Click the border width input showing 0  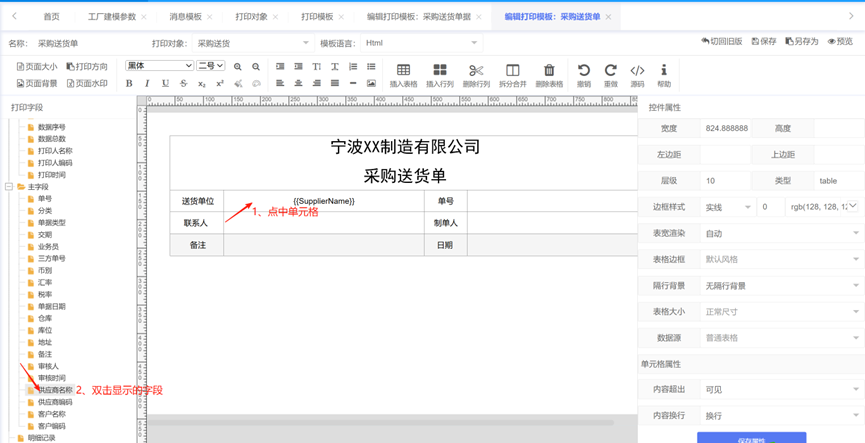click(771, 207)
